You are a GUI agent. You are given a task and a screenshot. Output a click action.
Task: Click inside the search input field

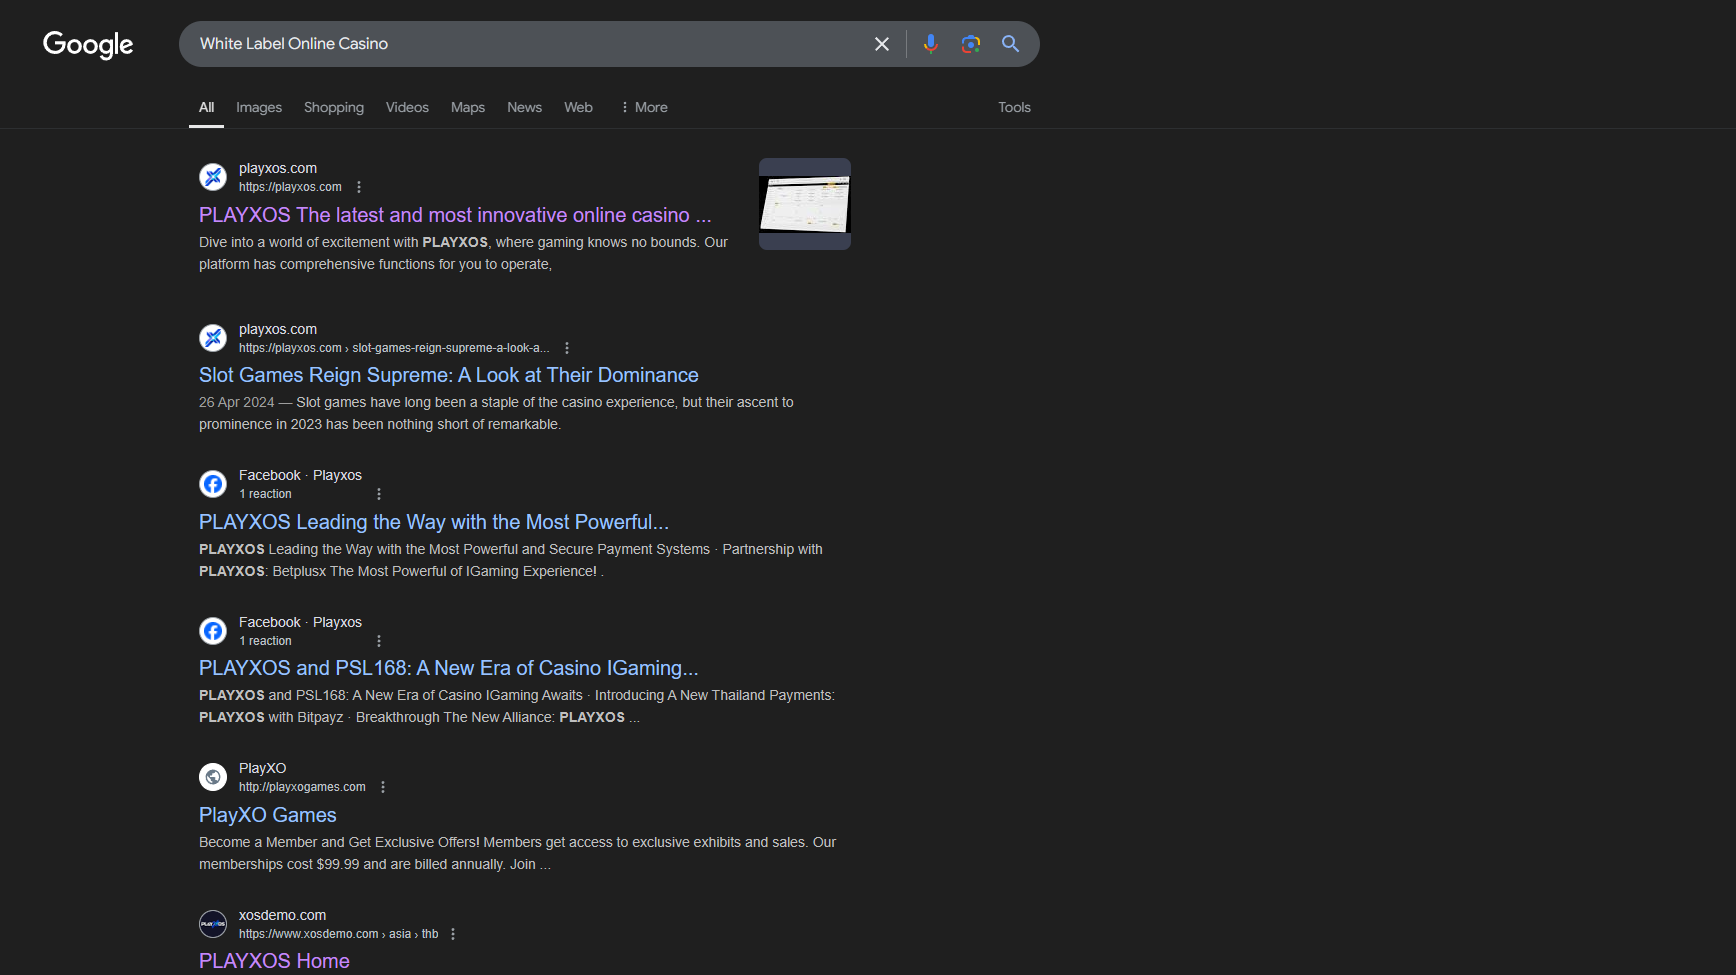pos(520,44)
